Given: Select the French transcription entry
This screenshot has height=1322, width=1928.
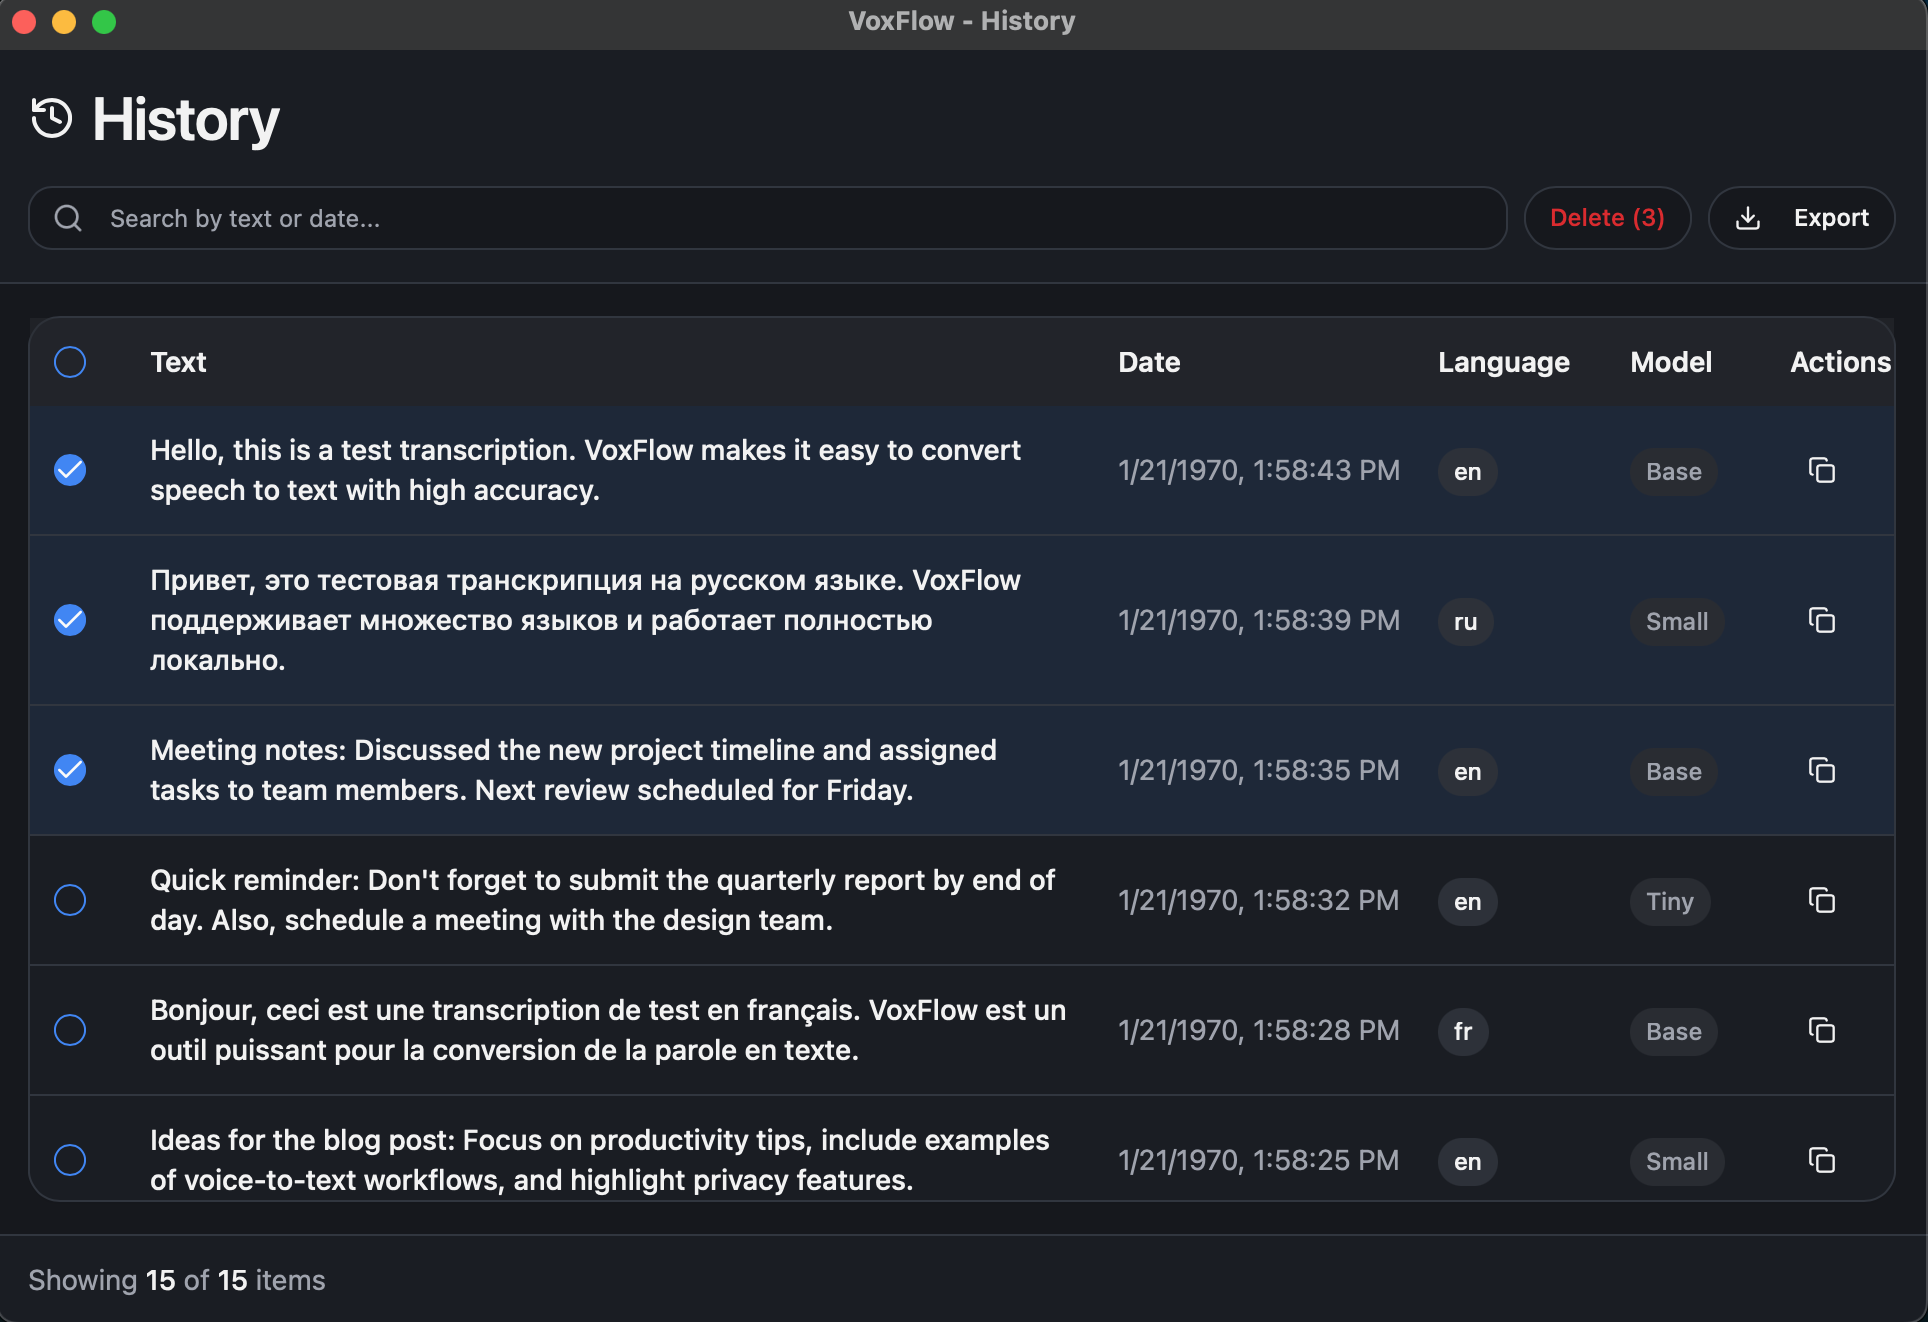Looking at the screenshot, I should click(70, 1031).
